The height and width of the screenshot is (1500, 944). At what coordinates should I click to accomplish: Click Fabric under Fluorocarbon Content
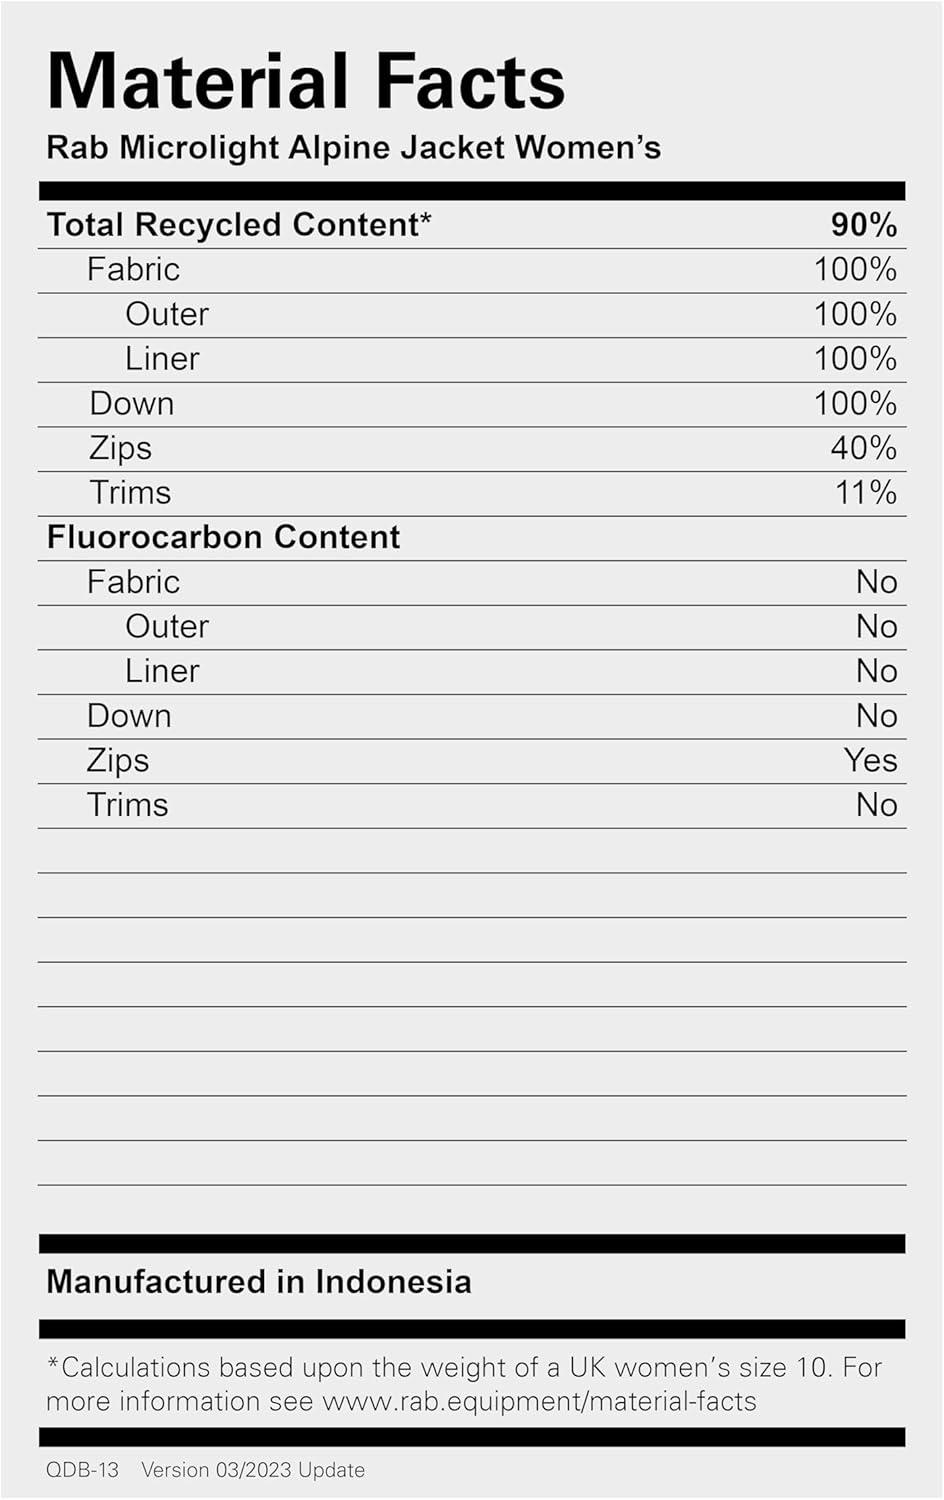pyautogui.click(x=133, y=582)
